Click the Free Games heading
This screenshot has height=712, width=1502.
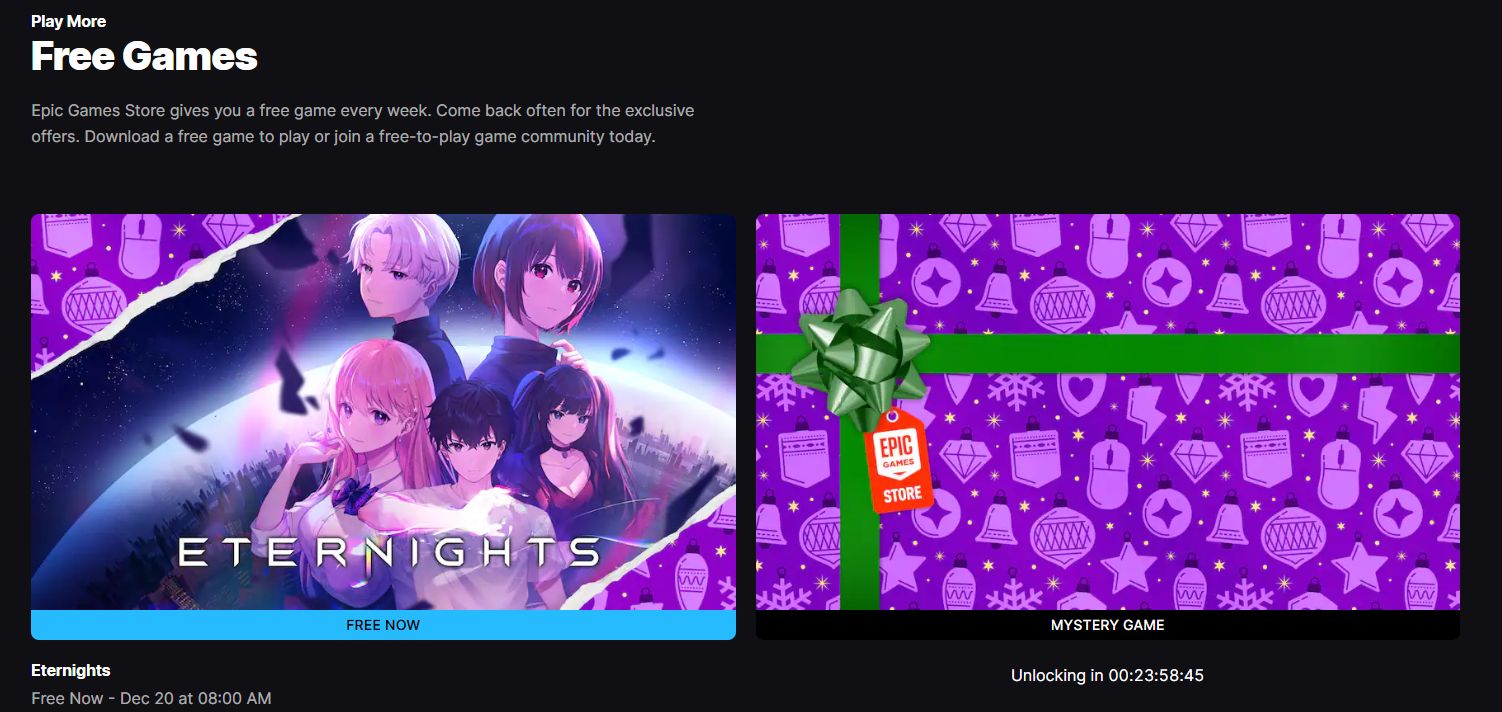[x=144, y=56]
